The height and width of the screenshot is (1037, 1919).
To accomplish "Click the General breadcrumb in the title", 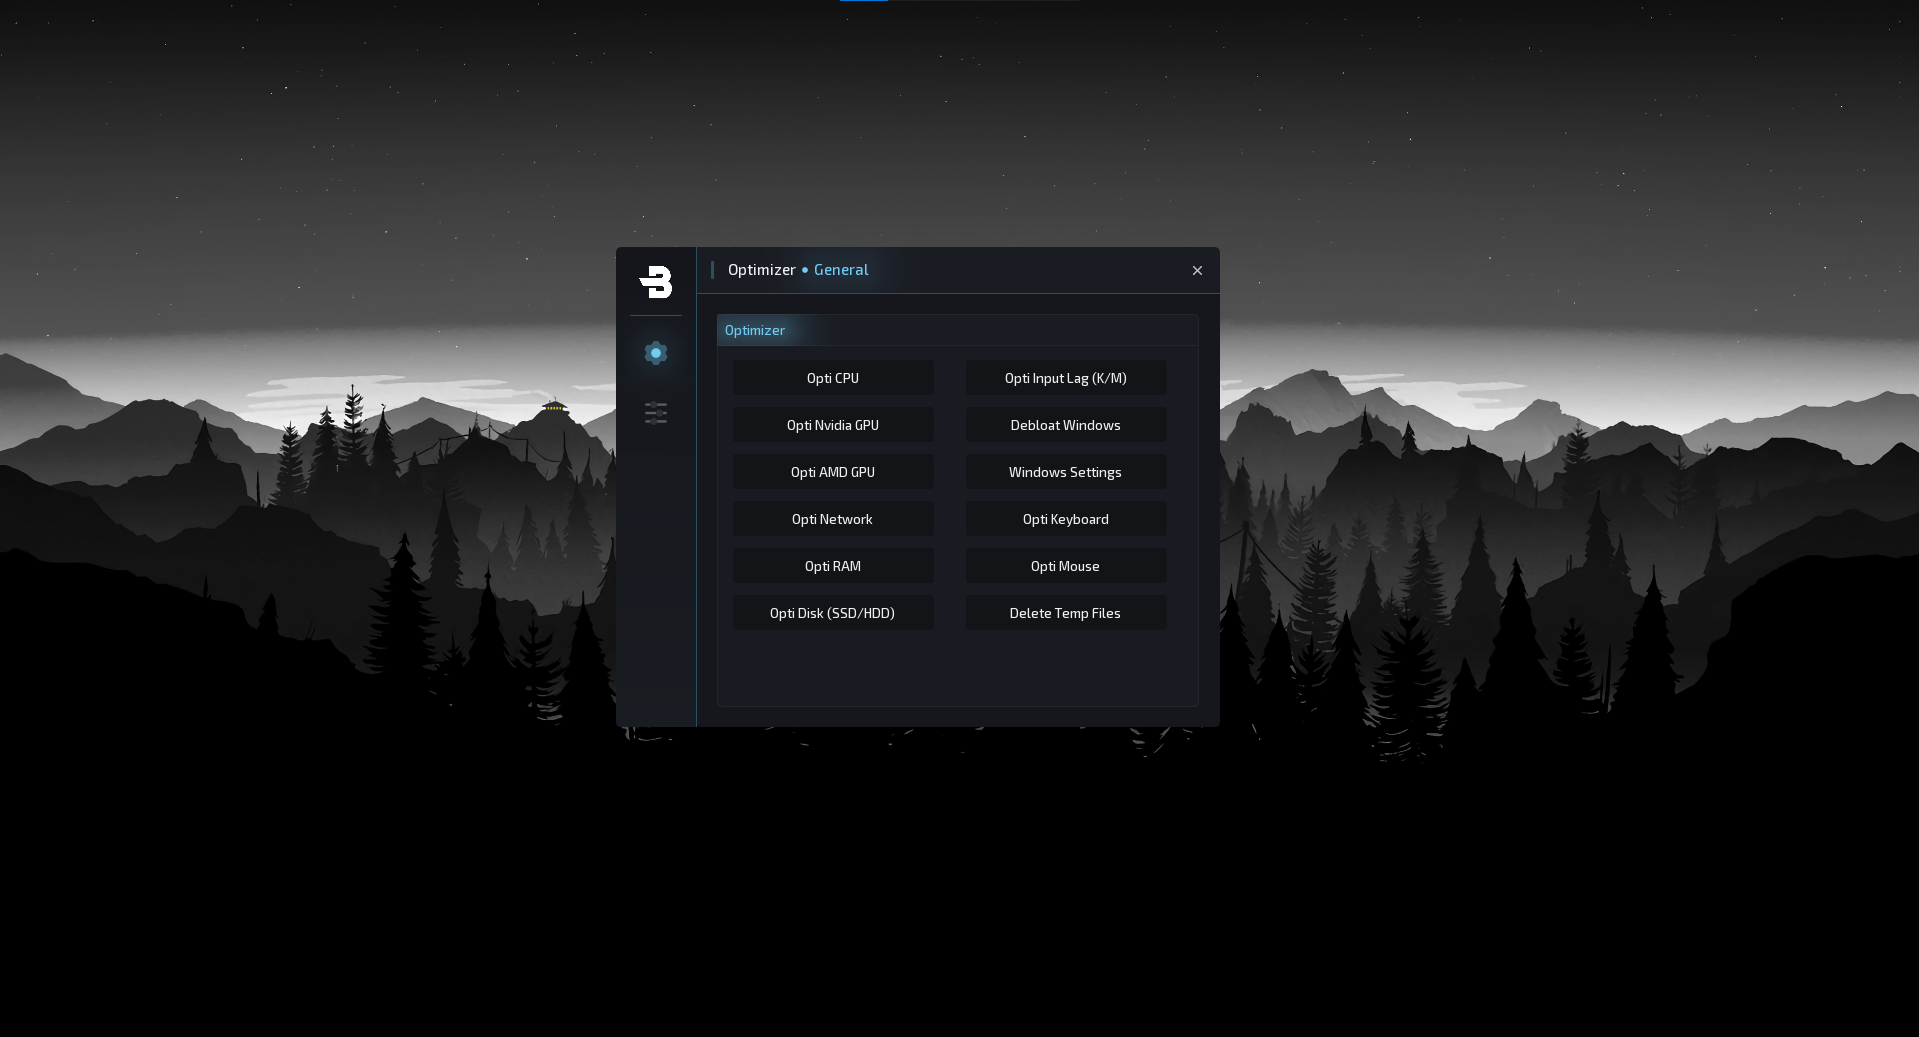I will [841, 270].
